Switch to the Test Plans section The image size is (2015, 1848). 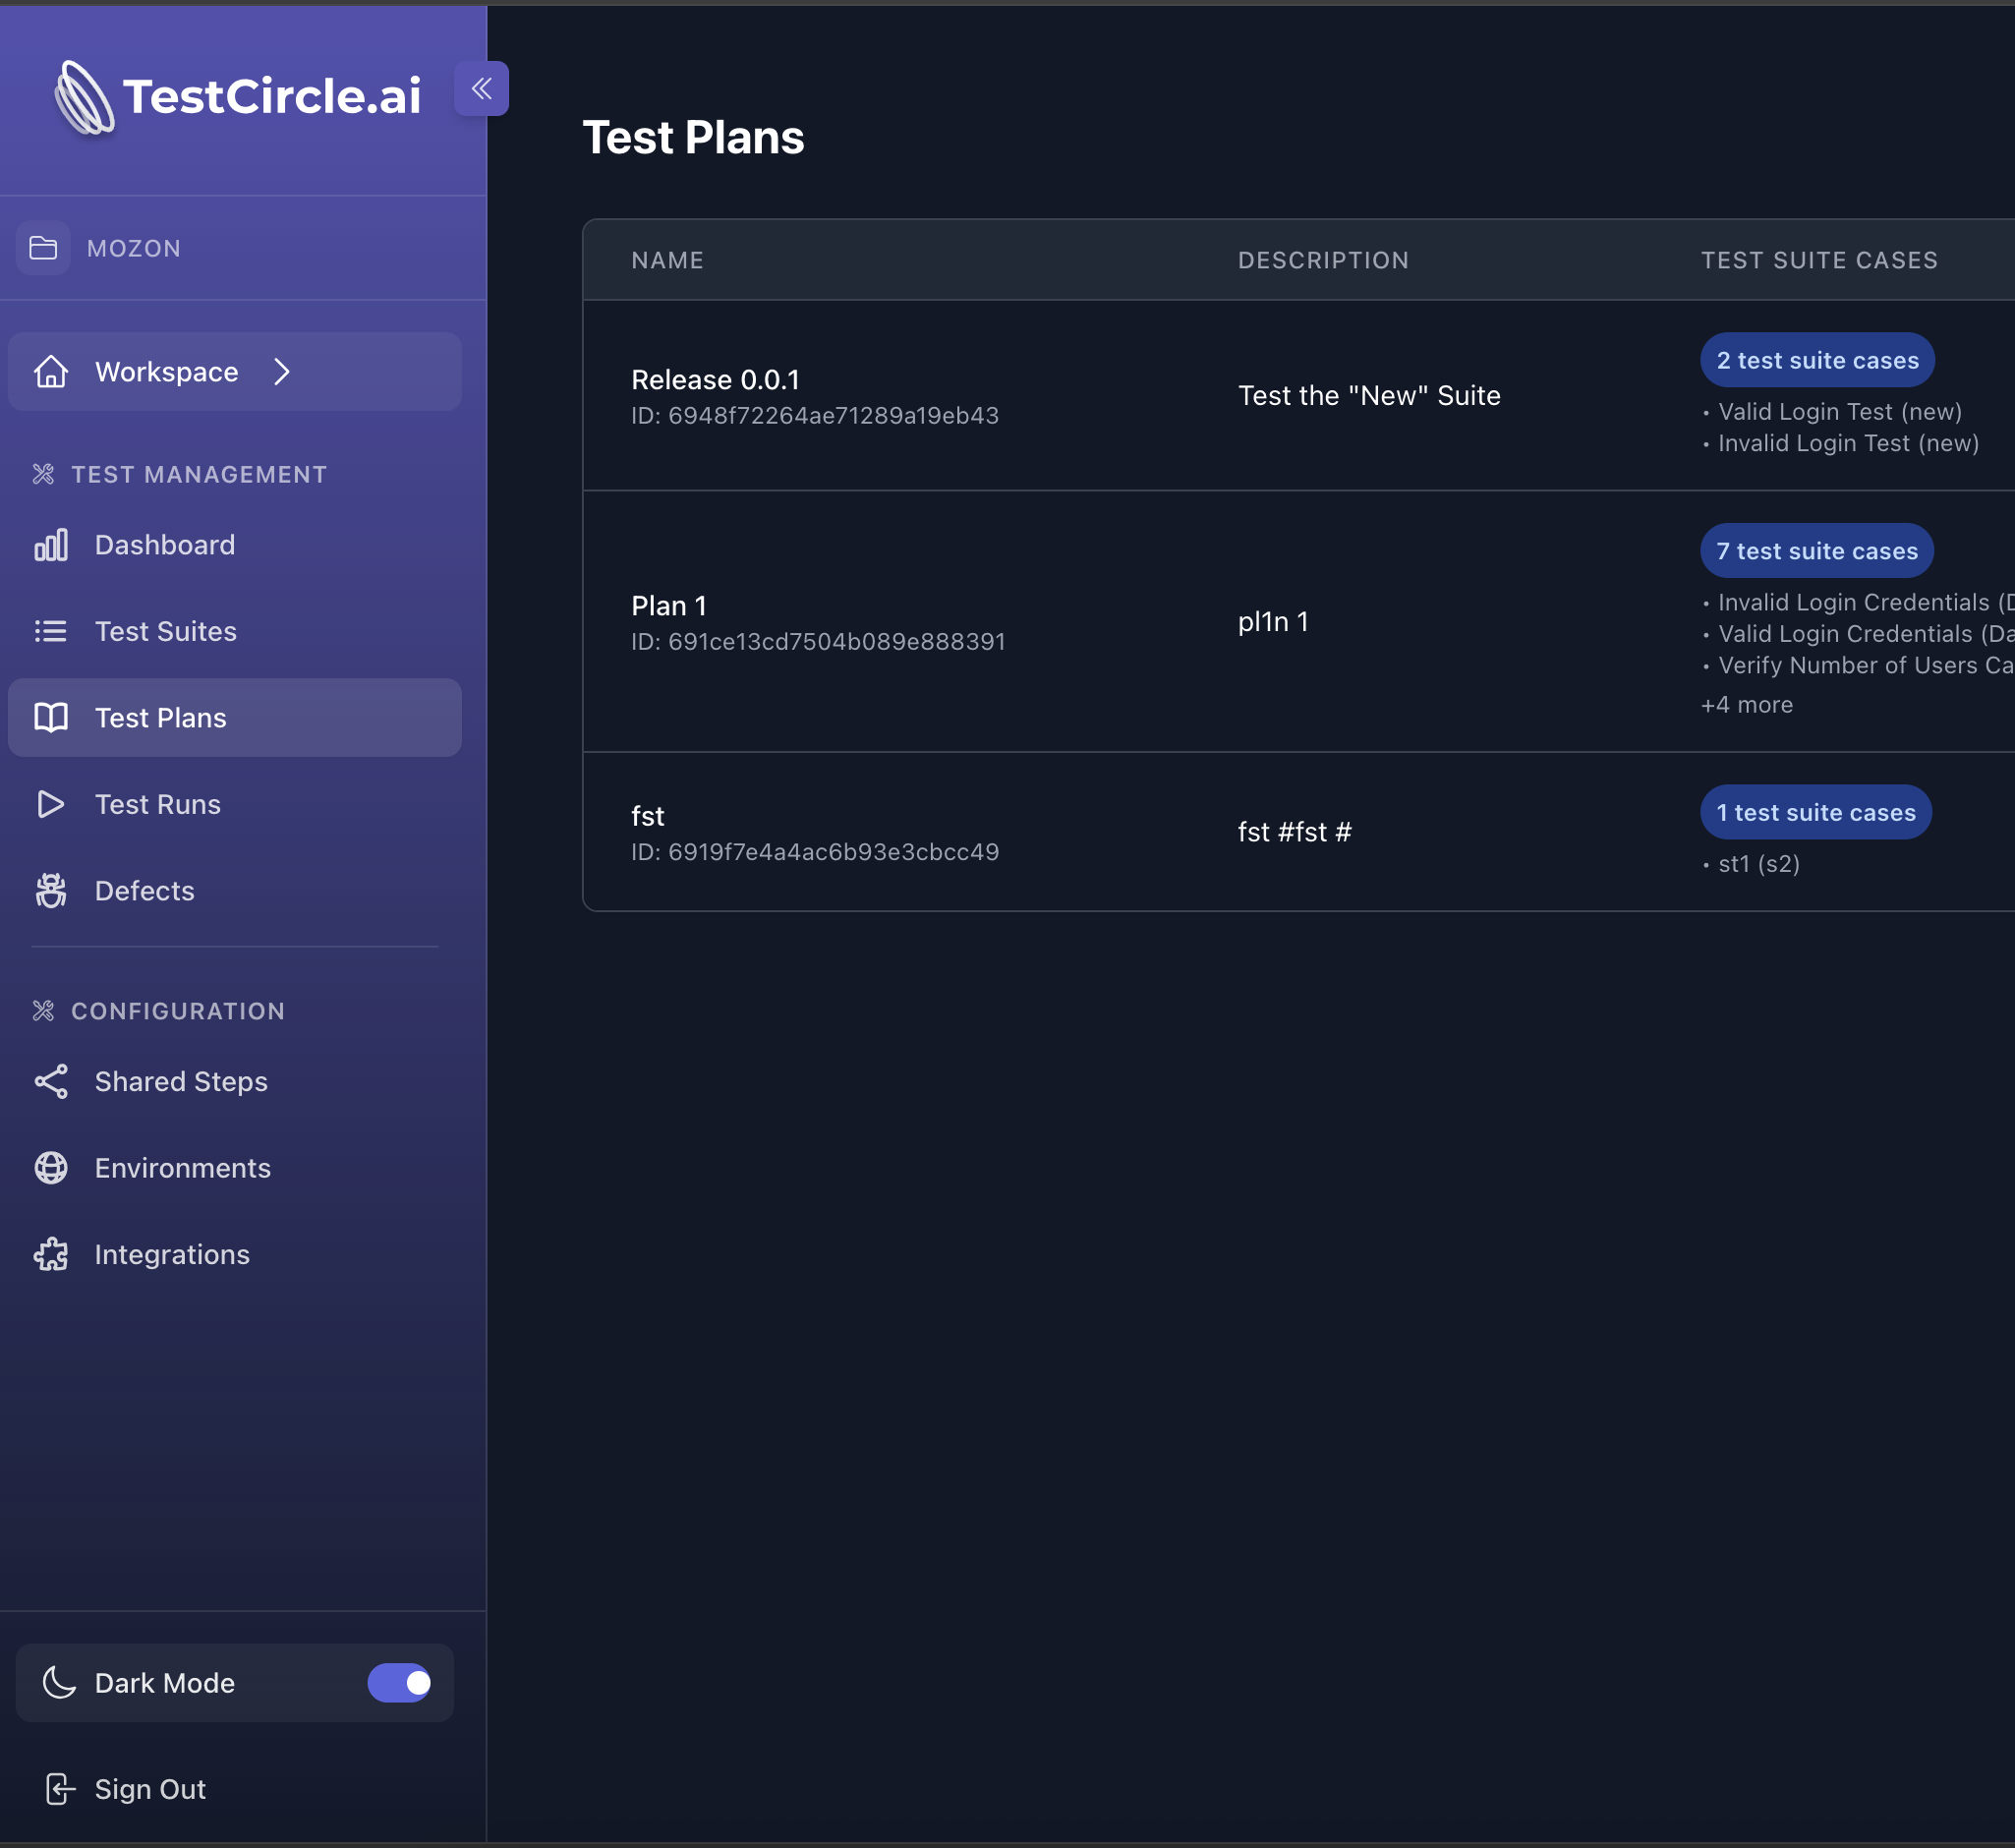point(160,717)
